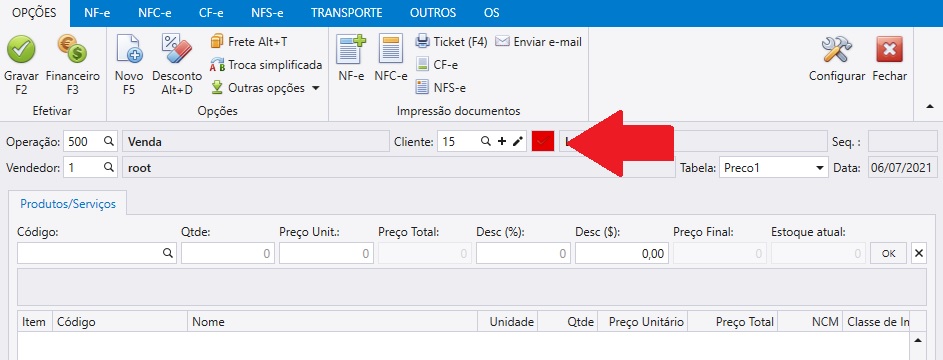Screen dimensions: 943x360
Task: Search seller with Vendedor magnifier icon
Action: click(x=108, y=167)
